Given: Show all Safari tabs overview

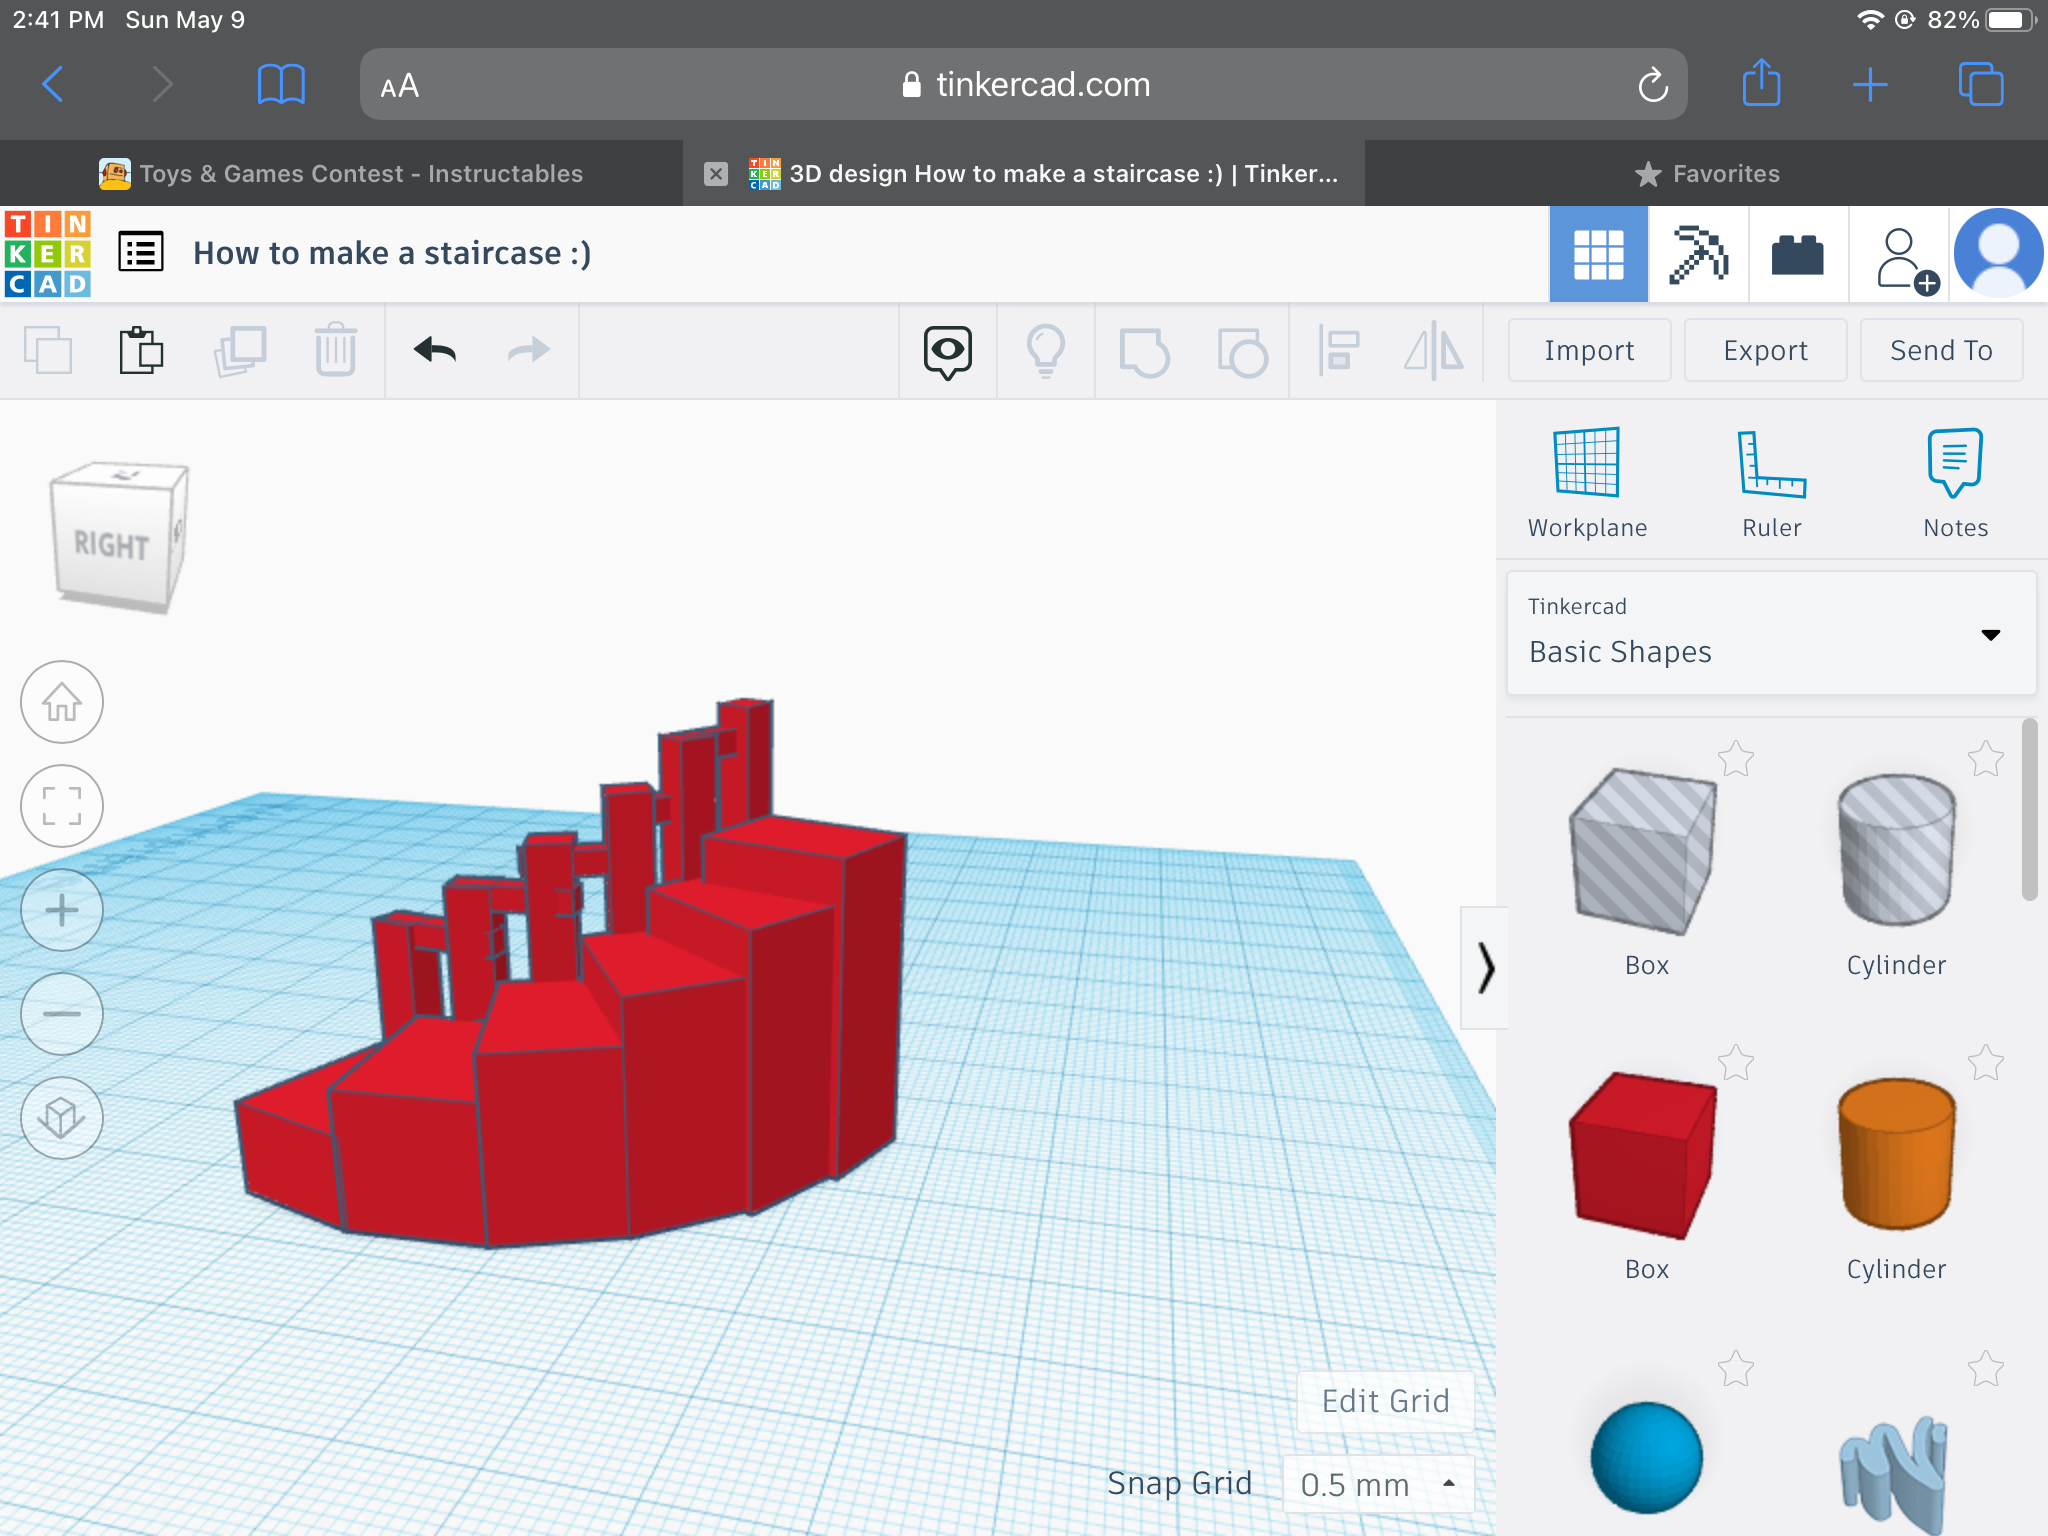Looking at the screenshot, I should [x=1981, y=84].
